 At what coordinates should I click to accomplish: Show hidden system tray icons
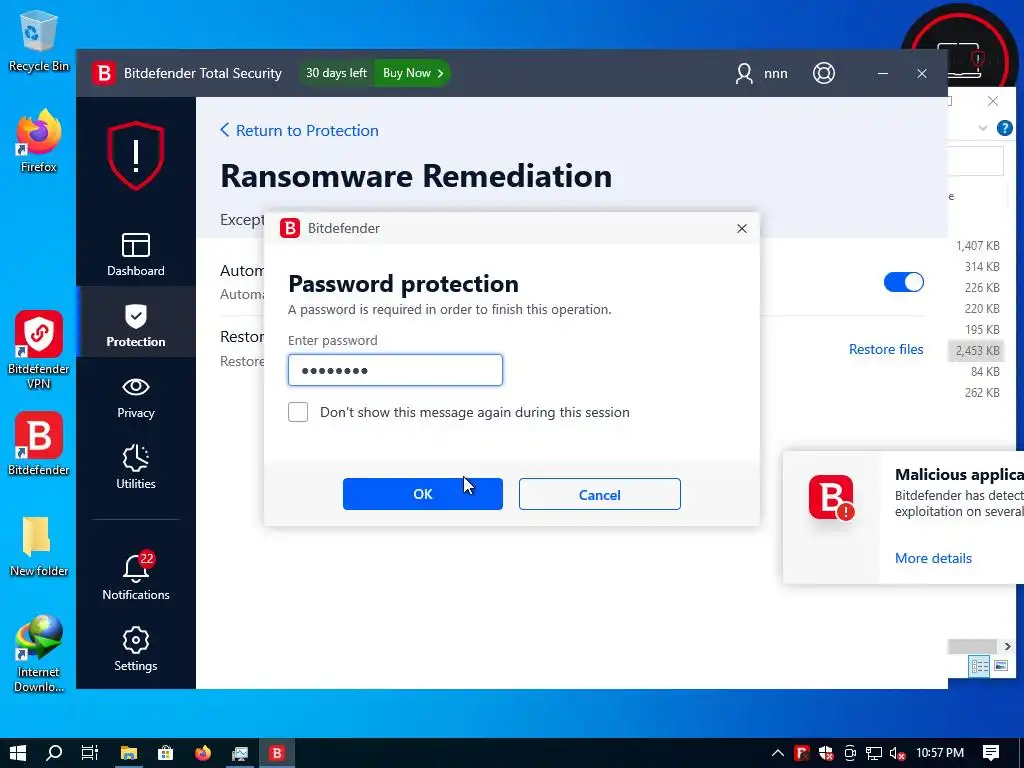(x=777, y=753)
